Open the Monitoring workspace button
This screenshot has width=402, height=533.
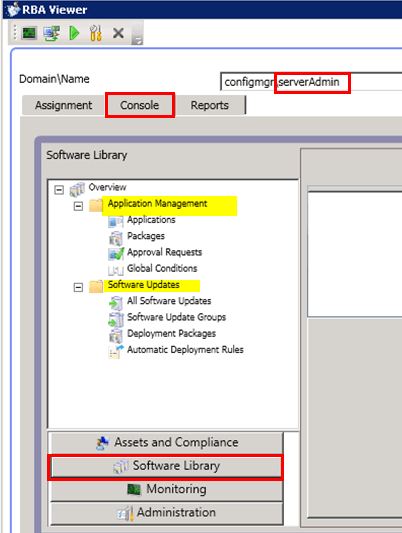click(167, 489)
